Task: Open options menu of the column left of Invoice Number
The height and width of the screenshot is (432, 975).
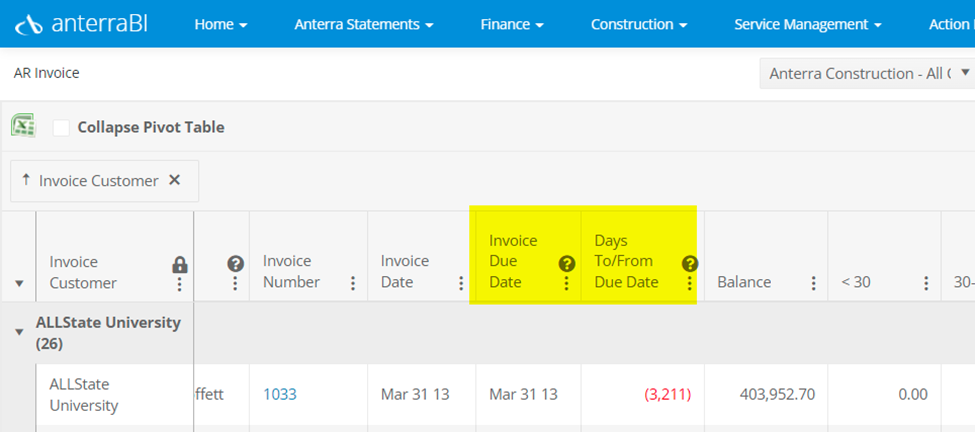Action: (235, 283)
